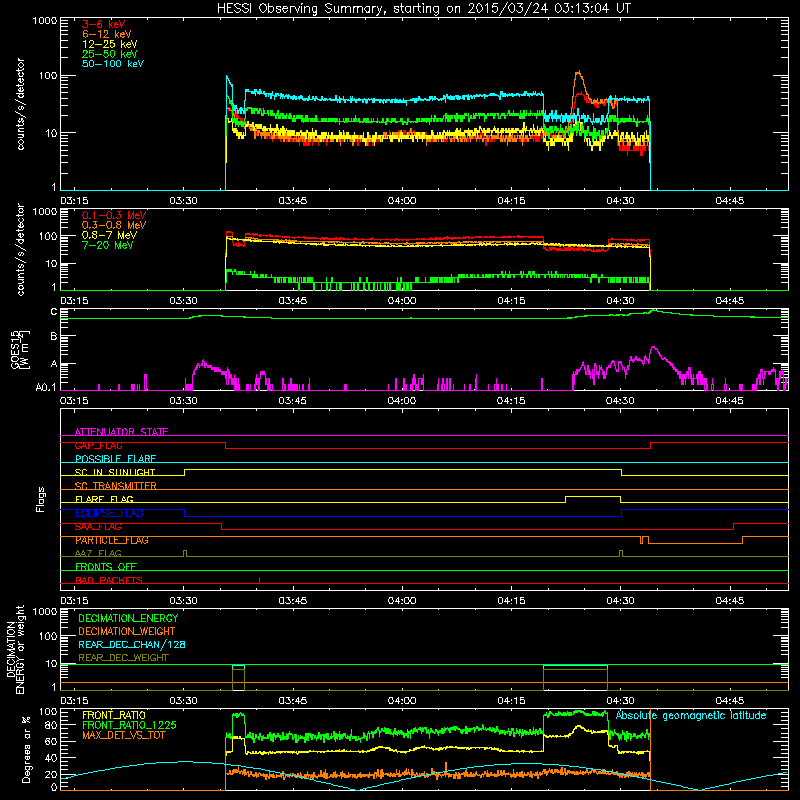Click the POSSIBLE_FLARE flag label
The width and height of the screenshot is (800, 800).
115,459
